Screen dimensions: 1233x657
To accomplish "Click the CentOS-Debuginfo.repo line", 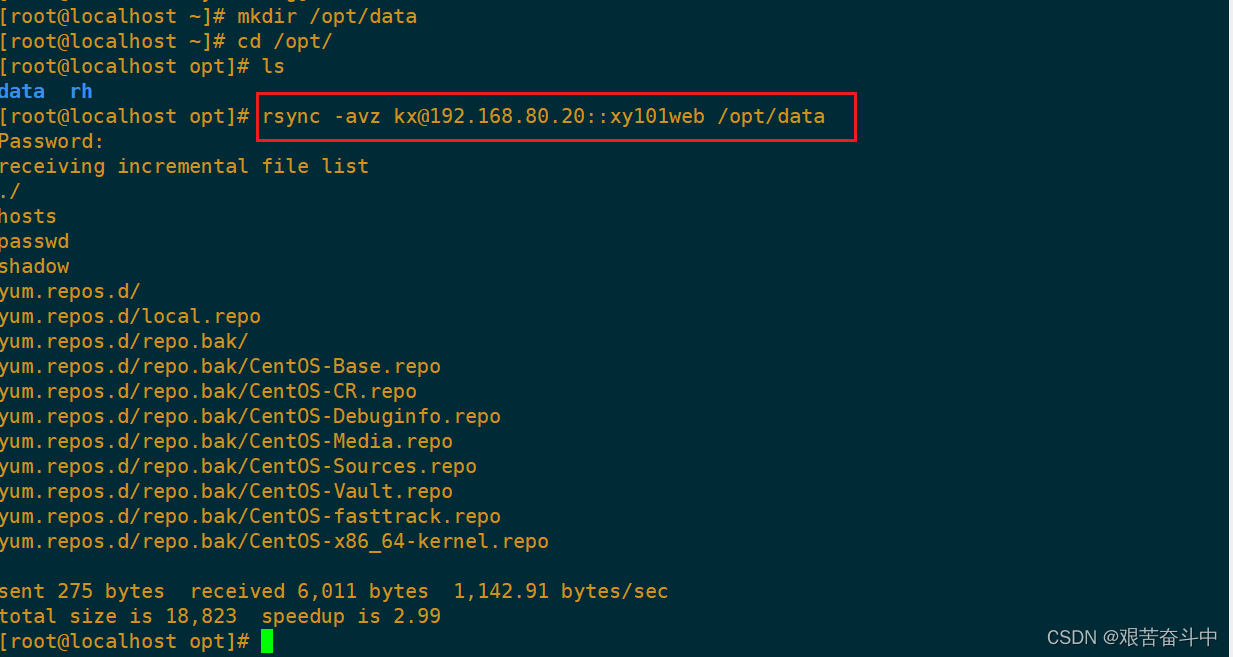I will click(250, 416).
